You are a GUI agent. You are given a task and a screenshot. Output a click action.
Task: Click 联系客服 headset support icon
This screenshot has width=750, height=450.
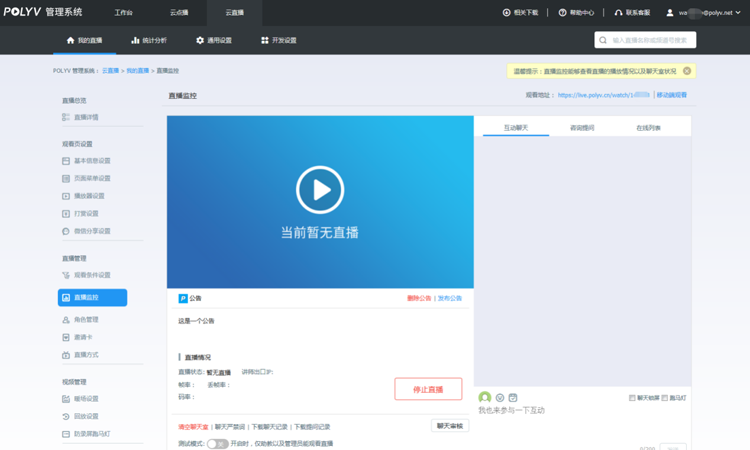pos(618,13)
